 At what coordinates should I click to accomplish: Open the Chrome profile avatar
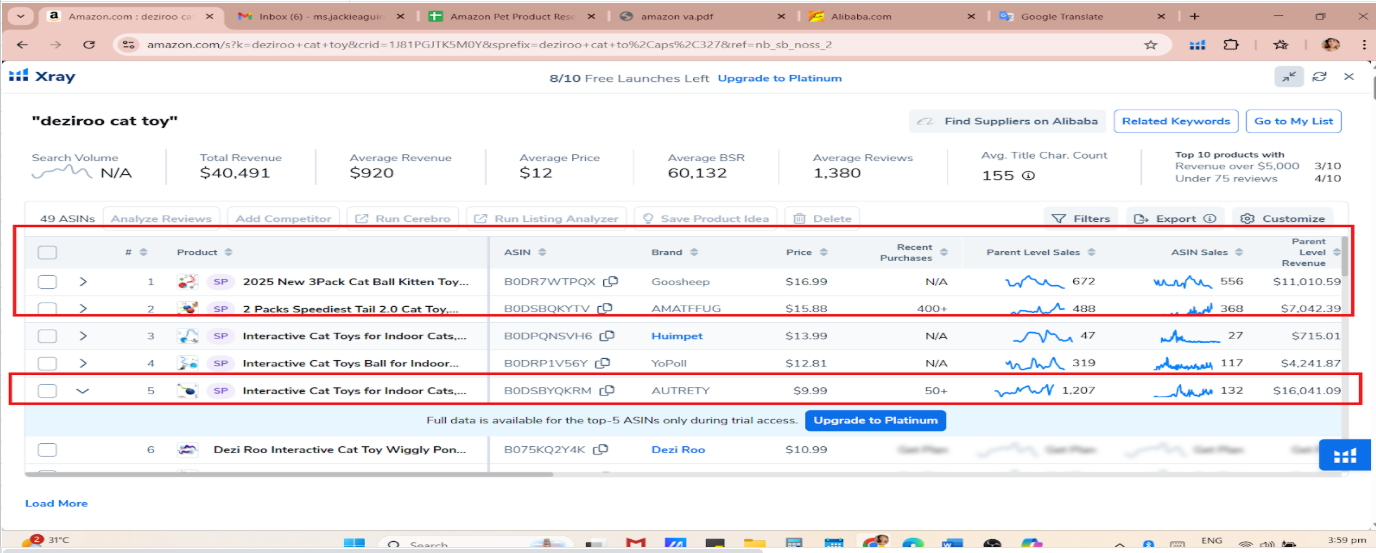click(1331, 45)
